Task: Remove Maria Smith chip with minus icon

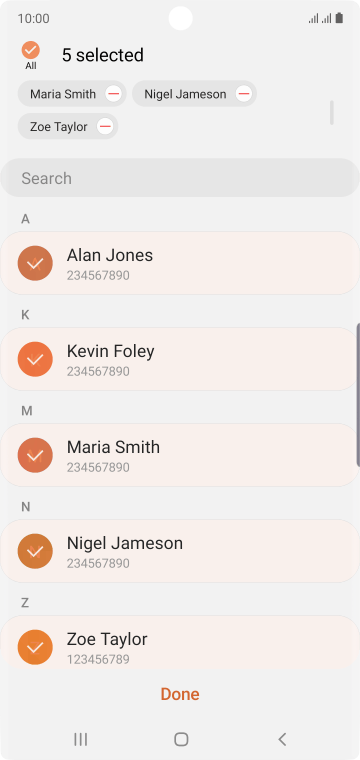Action: coord(113,94)
